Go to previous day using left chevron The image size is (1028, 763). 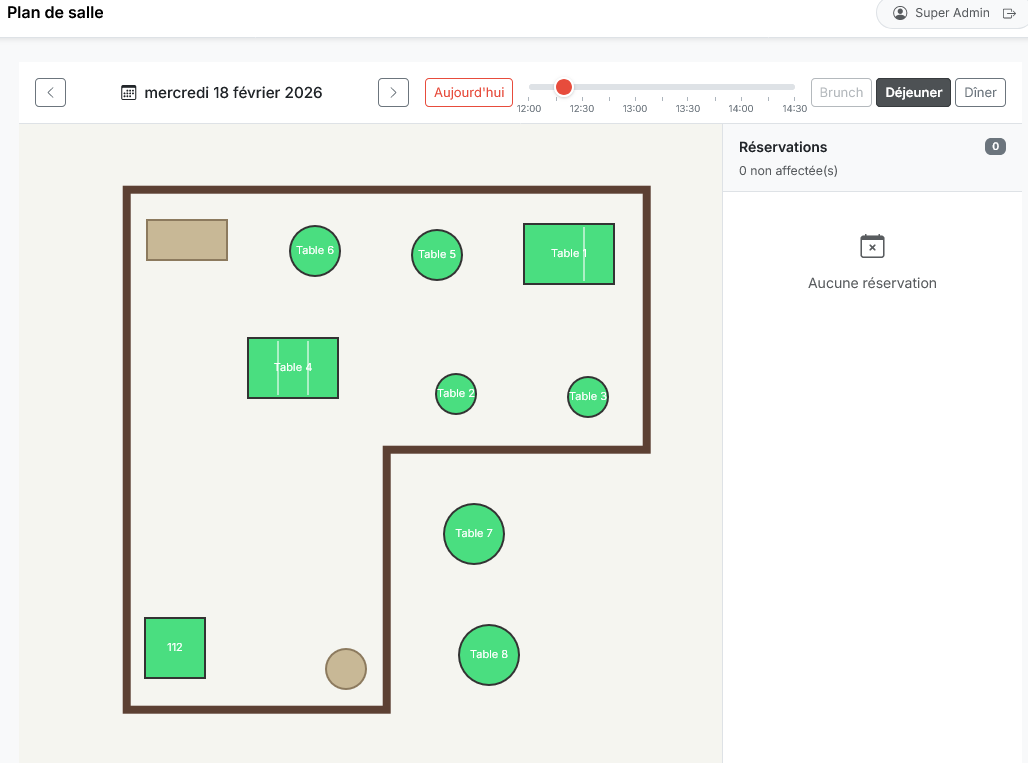[50, 92]
